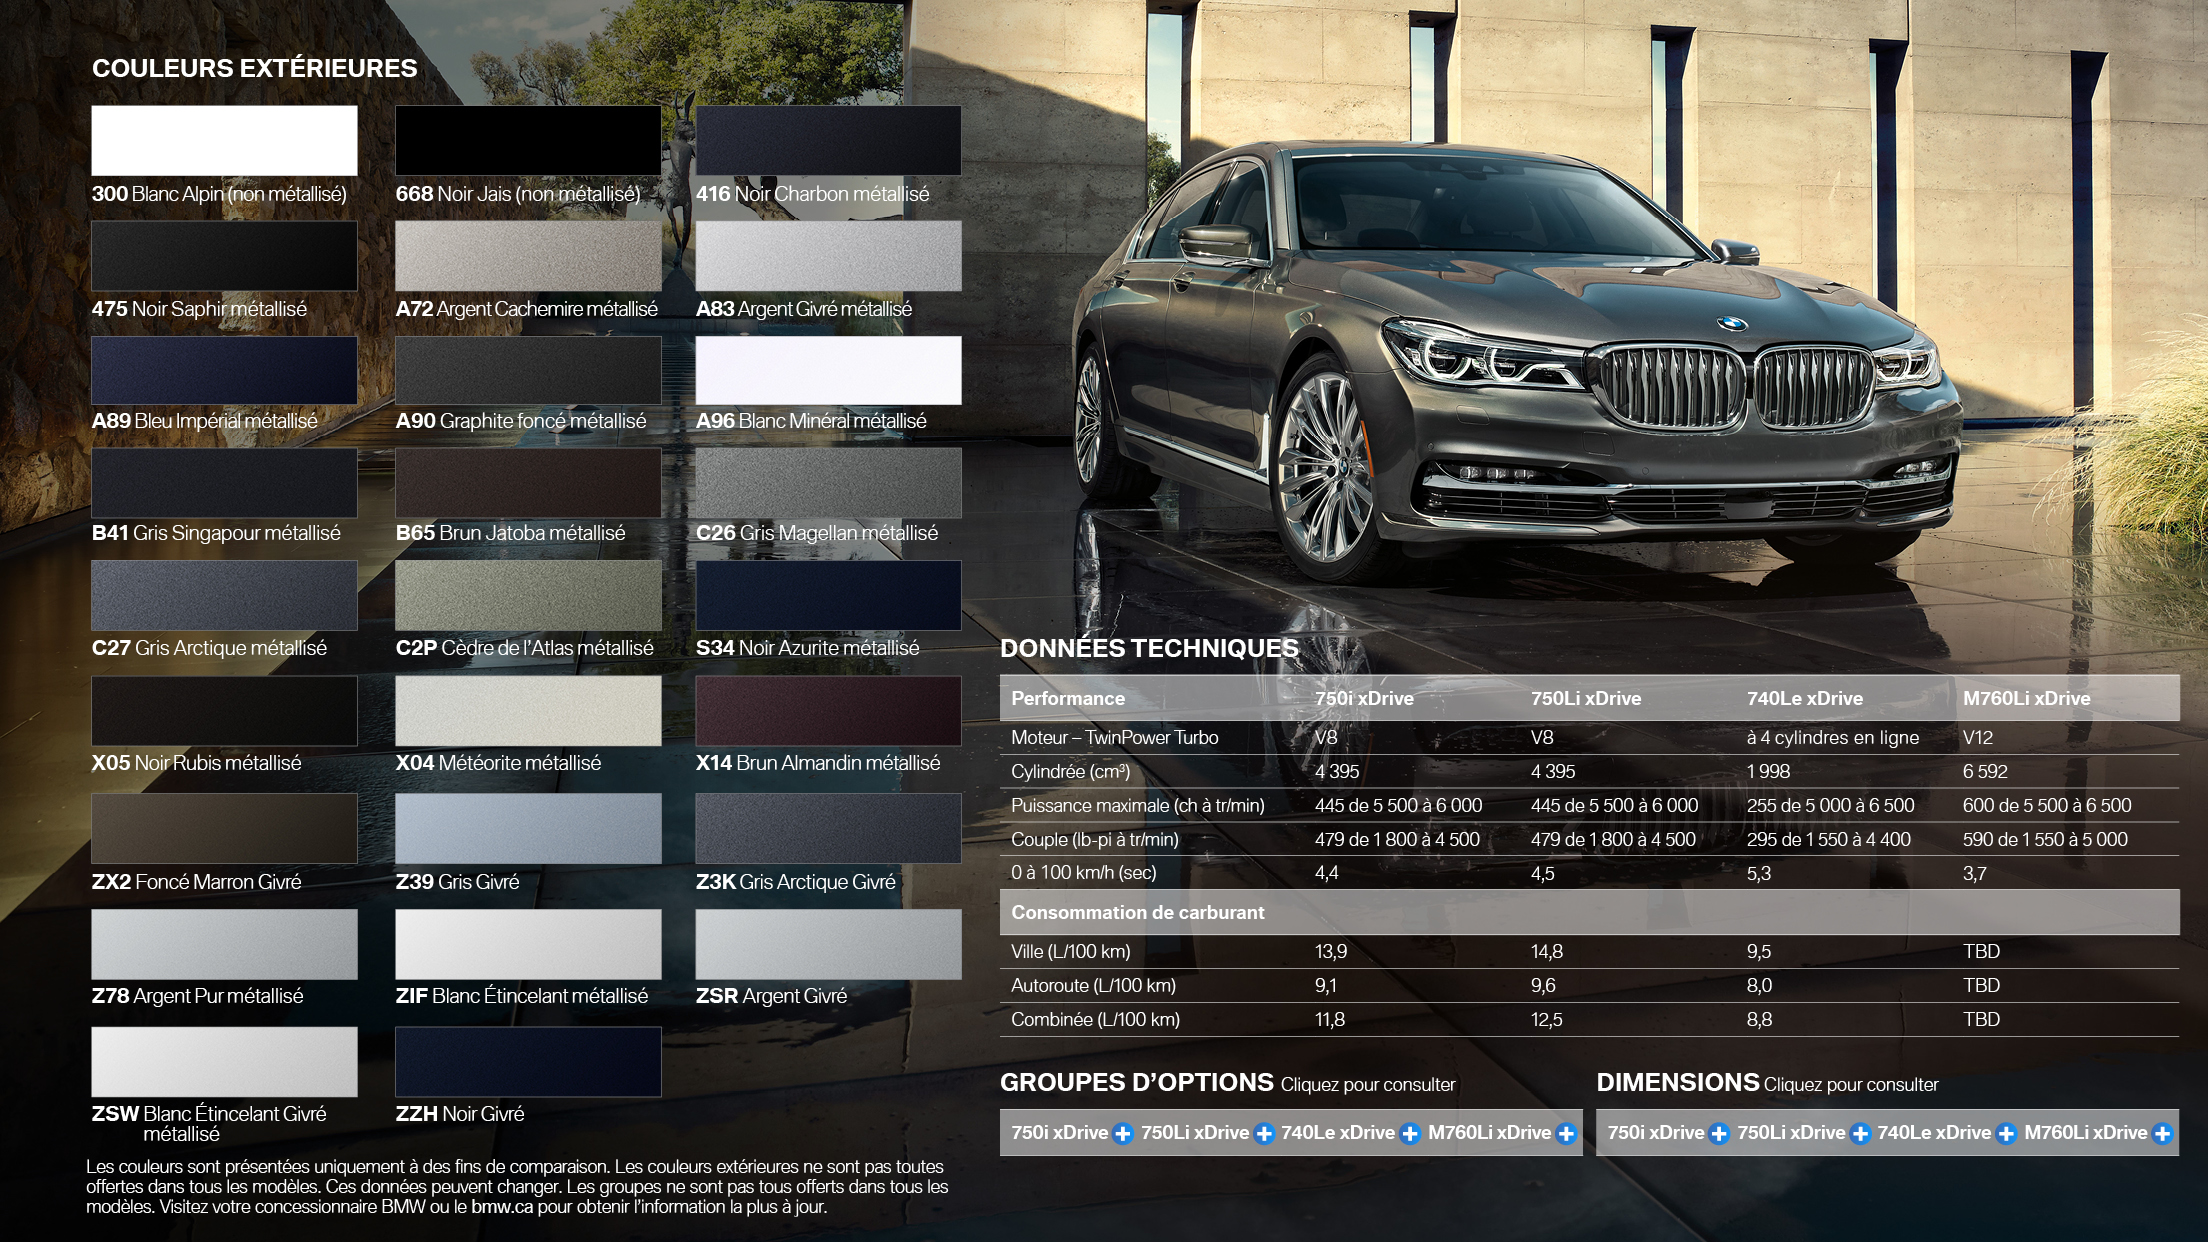2208x1242 pixels.
Task: Choose the Z3K Gris Arctique Givré swatch
Action: [828, 828]
